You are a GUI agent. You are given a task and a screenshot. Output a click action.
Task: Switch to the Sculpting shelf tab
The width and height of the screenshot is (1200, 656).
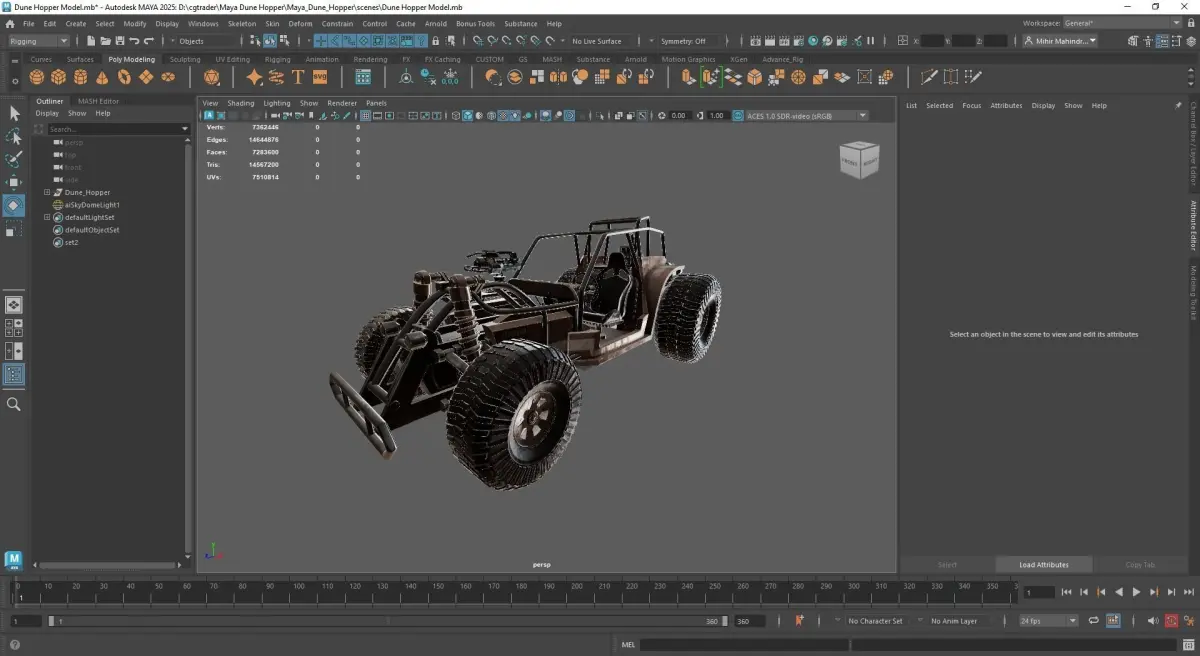(x=185, y=59)
